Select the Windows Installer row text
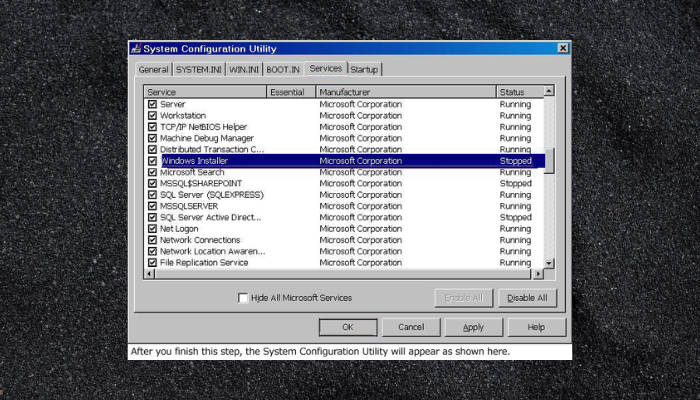This screenshot has width=700, height=400. (194, 161)
